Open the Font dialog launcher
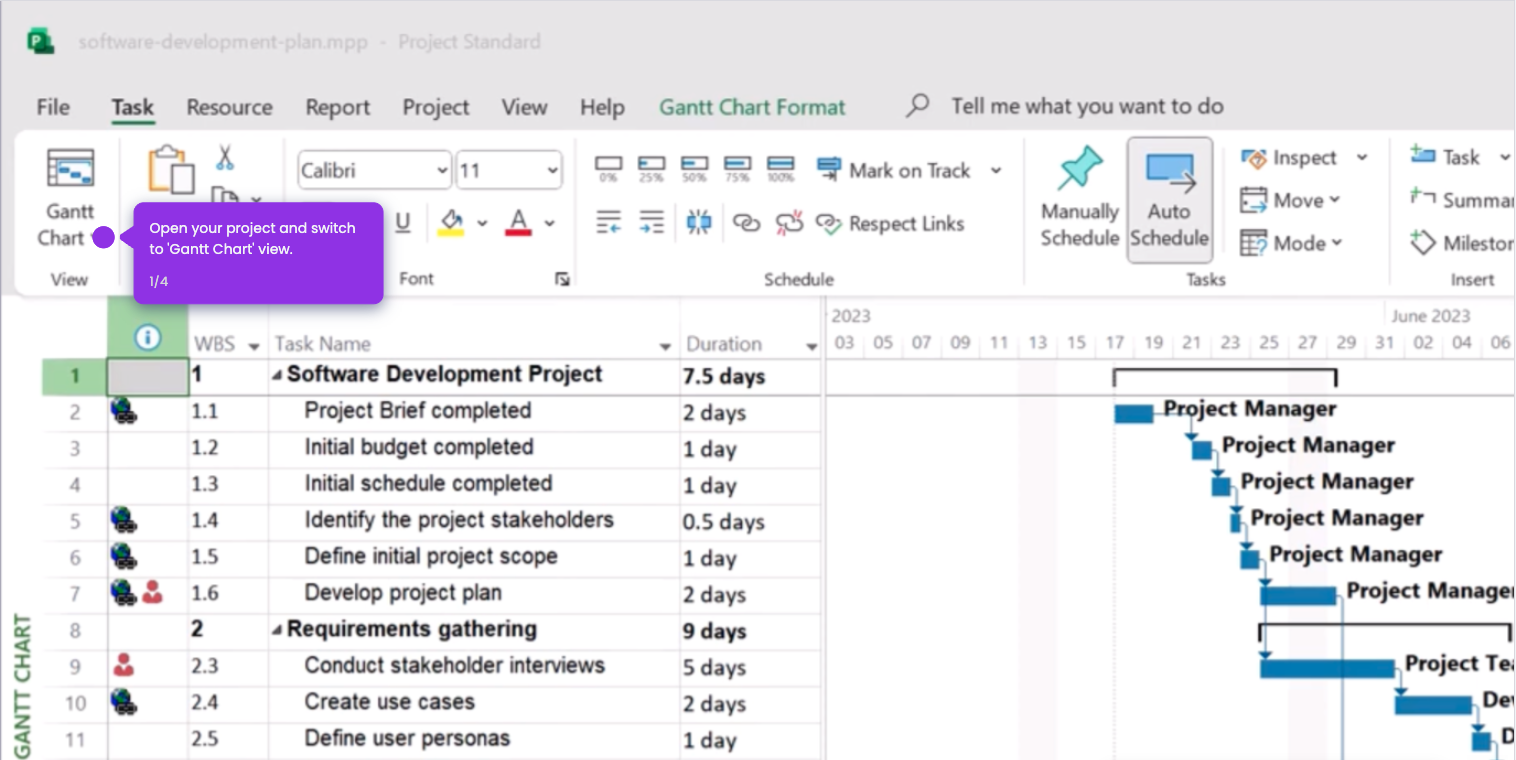This screenshot has width=1516, height=760. [x=562, y=279]
